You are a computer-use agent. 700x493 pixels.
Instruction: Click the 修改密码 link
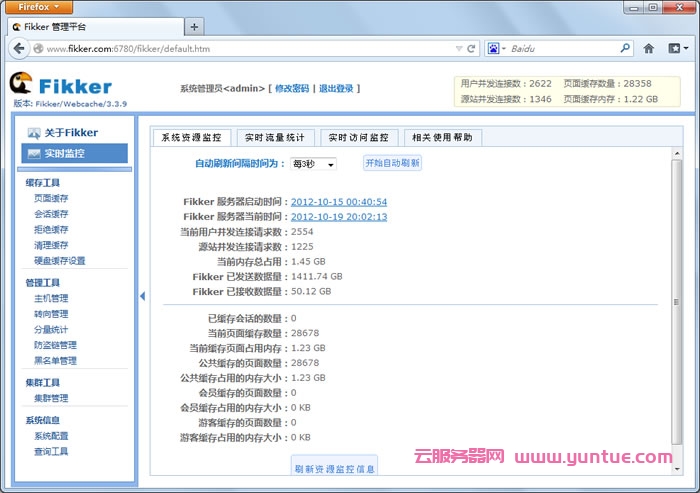tap(292, 89)
